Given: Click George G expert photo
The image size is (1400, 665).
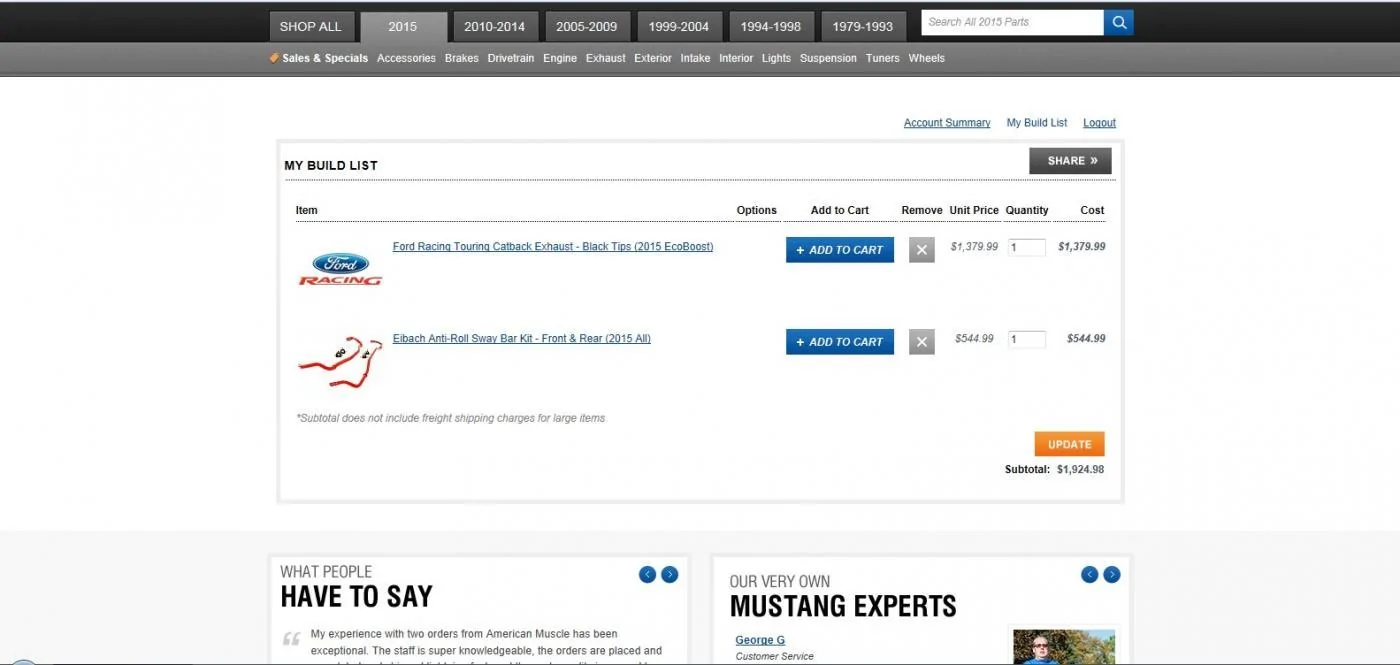Looking at the screenshot, I should (x=1063, y=647).
